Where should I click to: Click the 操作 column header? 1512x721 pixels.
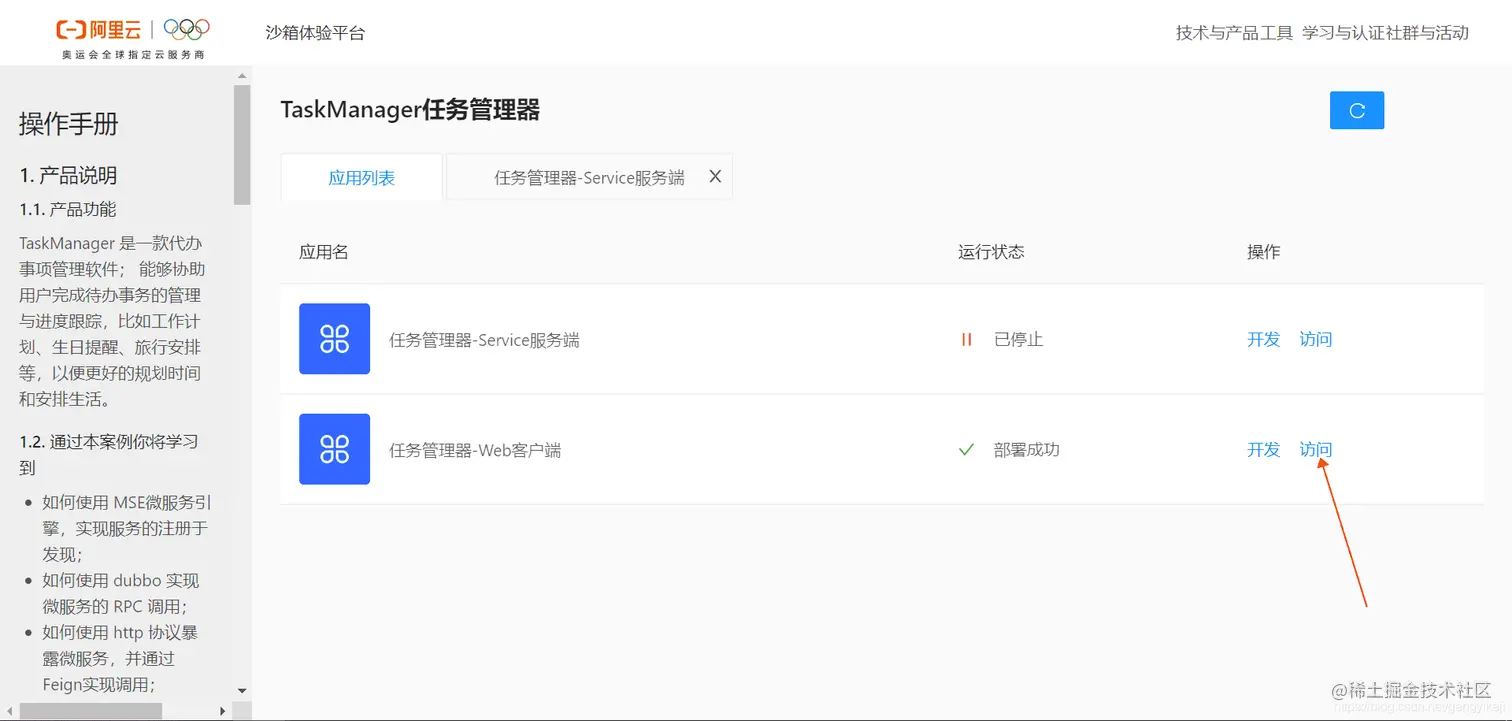1263,252
